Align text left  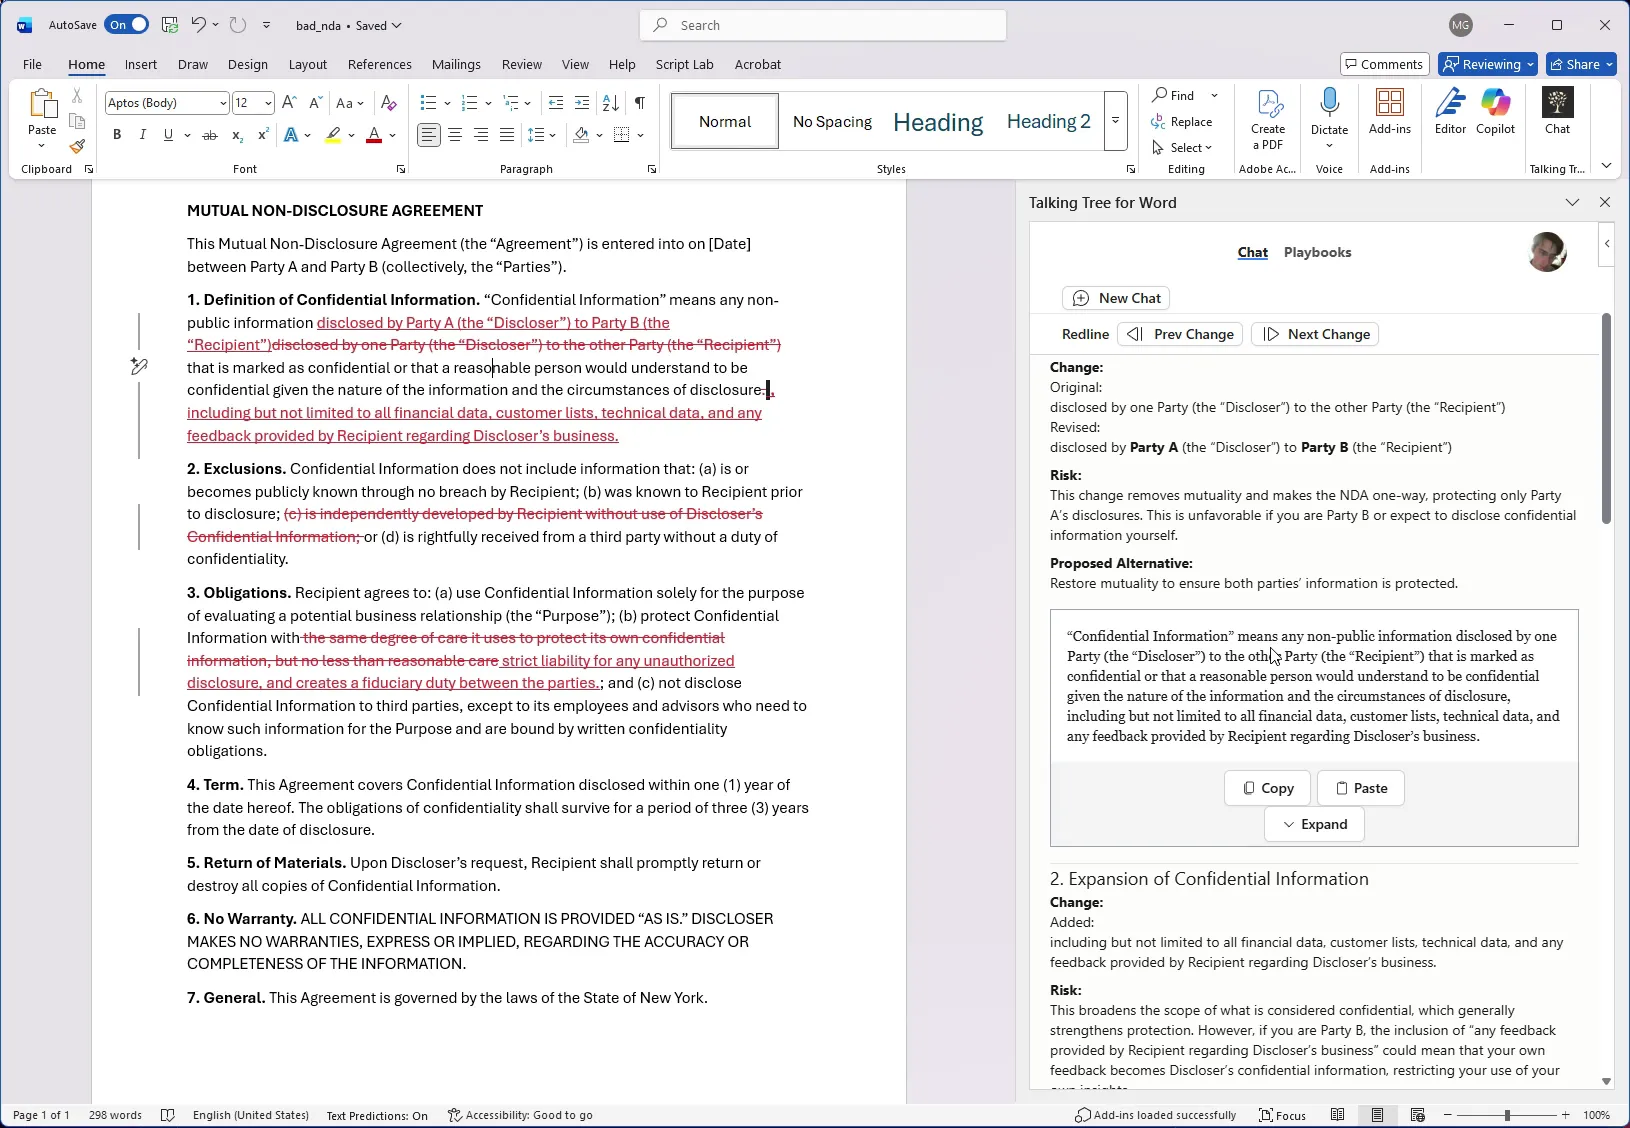point(428,135)
